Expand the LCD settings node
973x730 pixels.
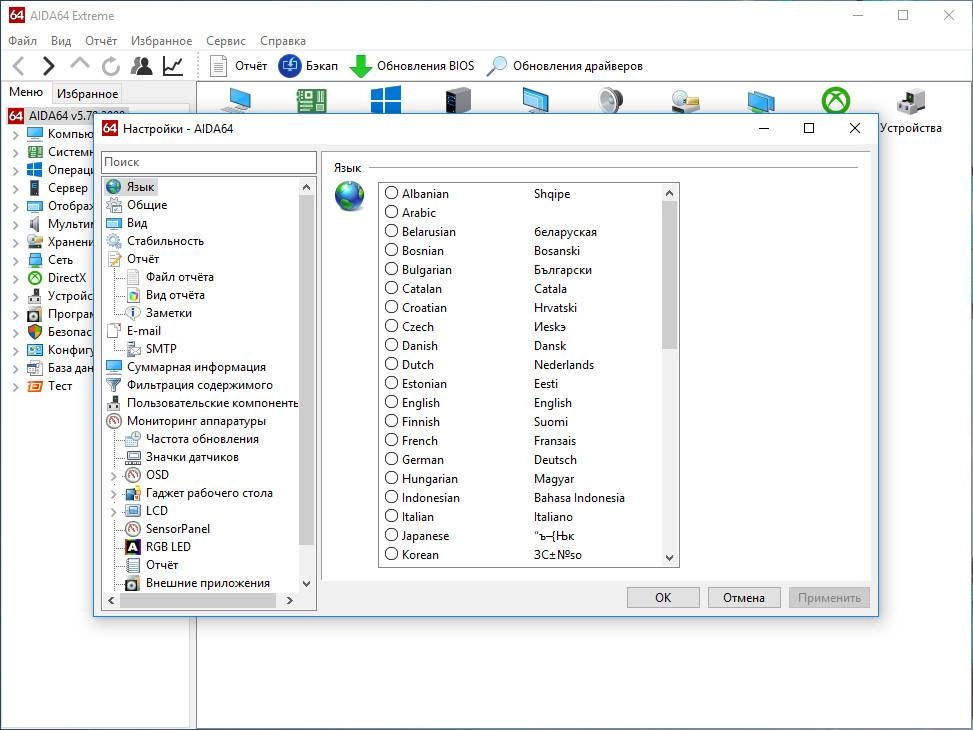point(113,512)
